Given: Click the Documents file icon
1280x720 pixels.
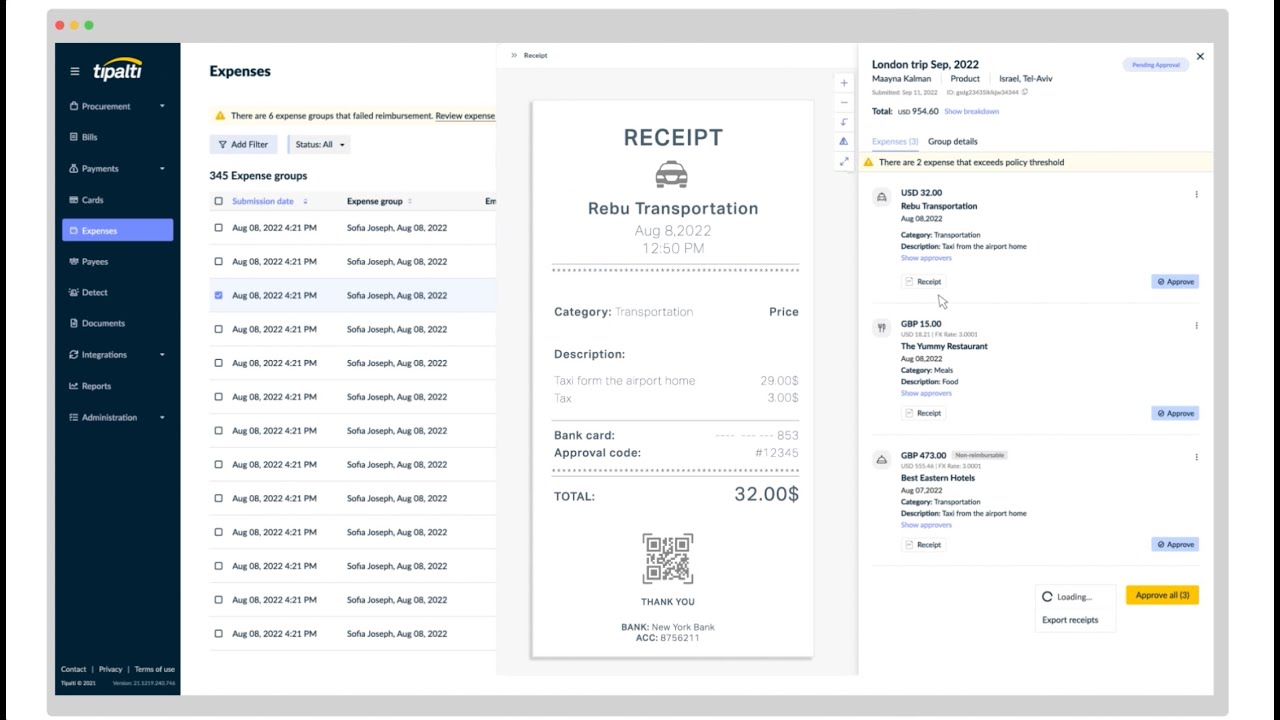Looking at the screenshot, I should (x=74, y=324).
